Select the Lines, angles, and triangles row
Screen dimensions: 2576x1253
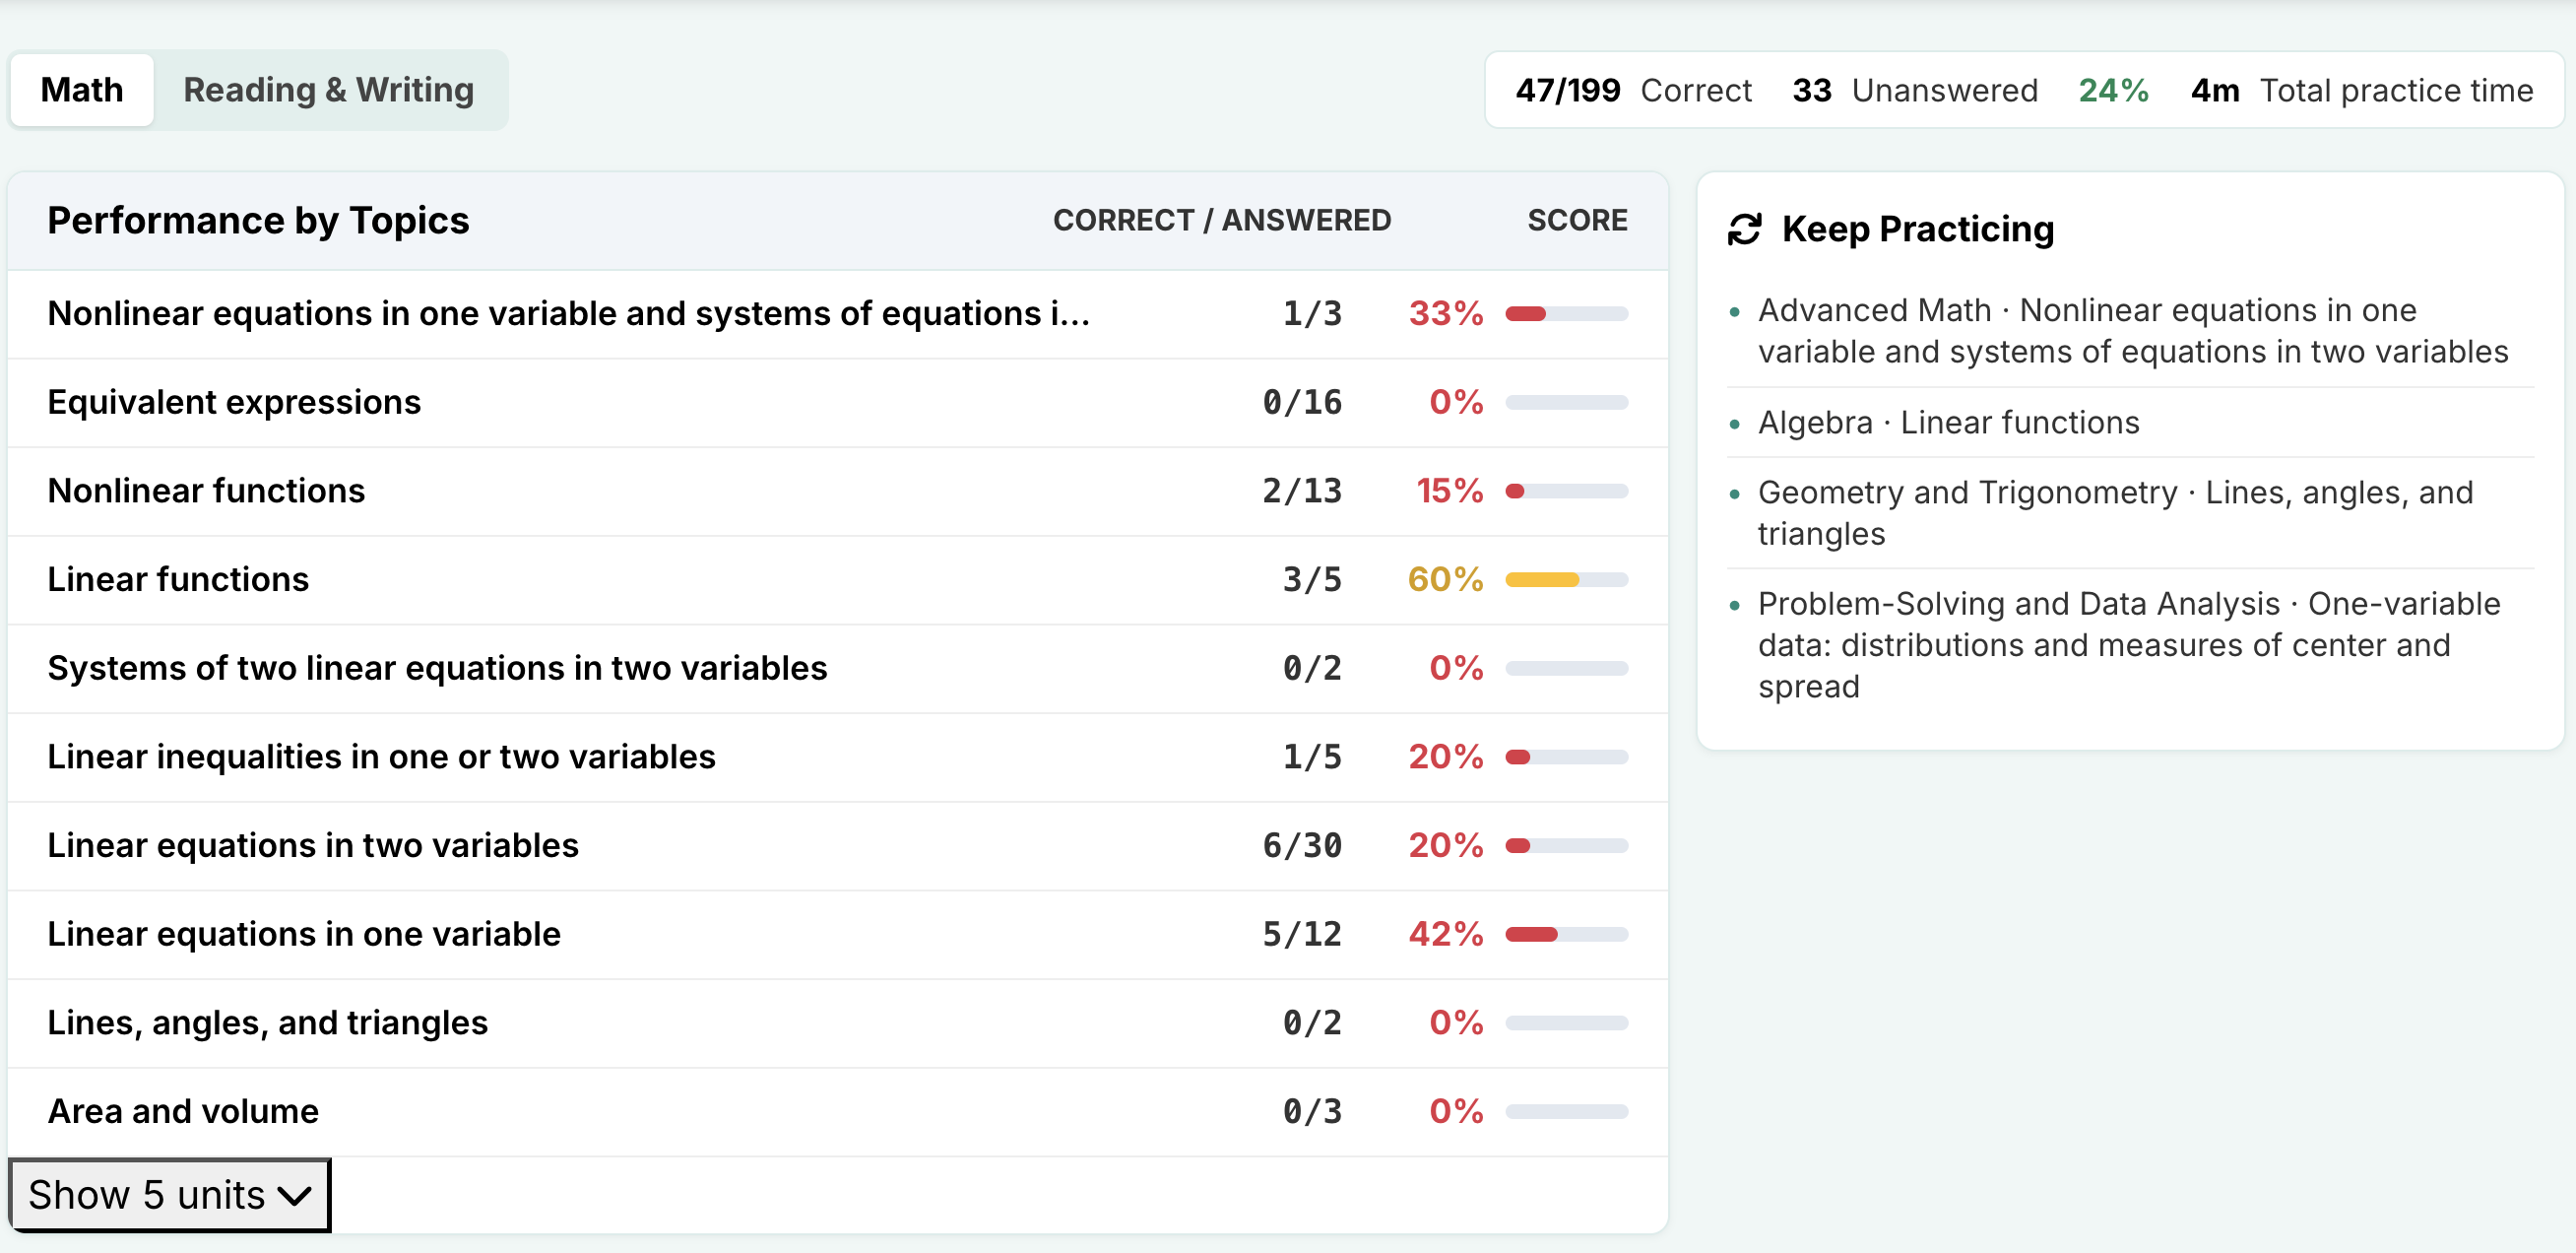pos(268,1022)
